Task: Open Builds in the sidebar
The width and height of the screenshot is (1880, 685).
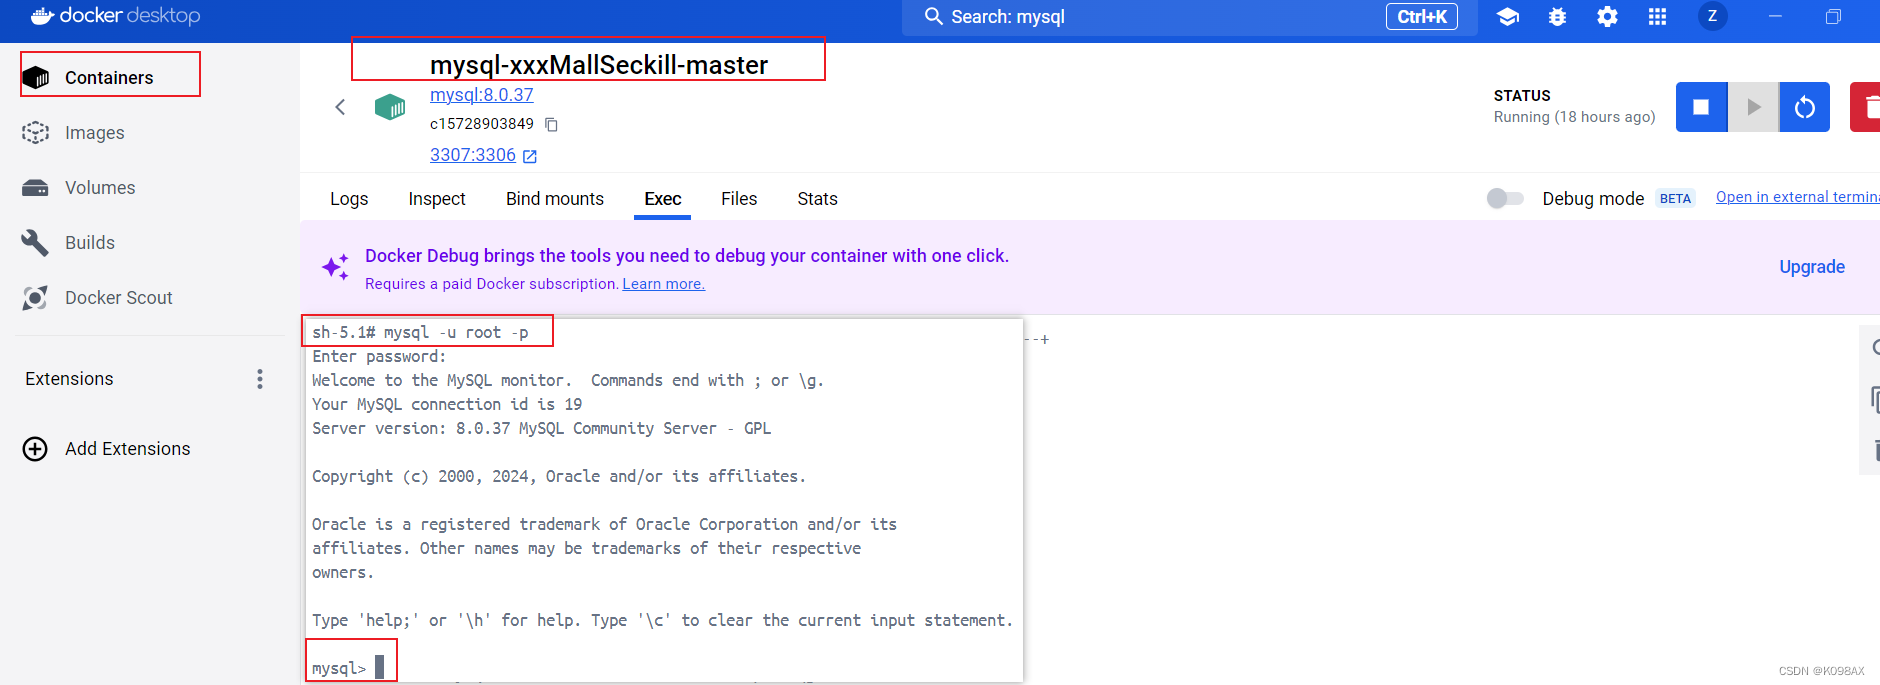Action: click(x=90, y=242)
